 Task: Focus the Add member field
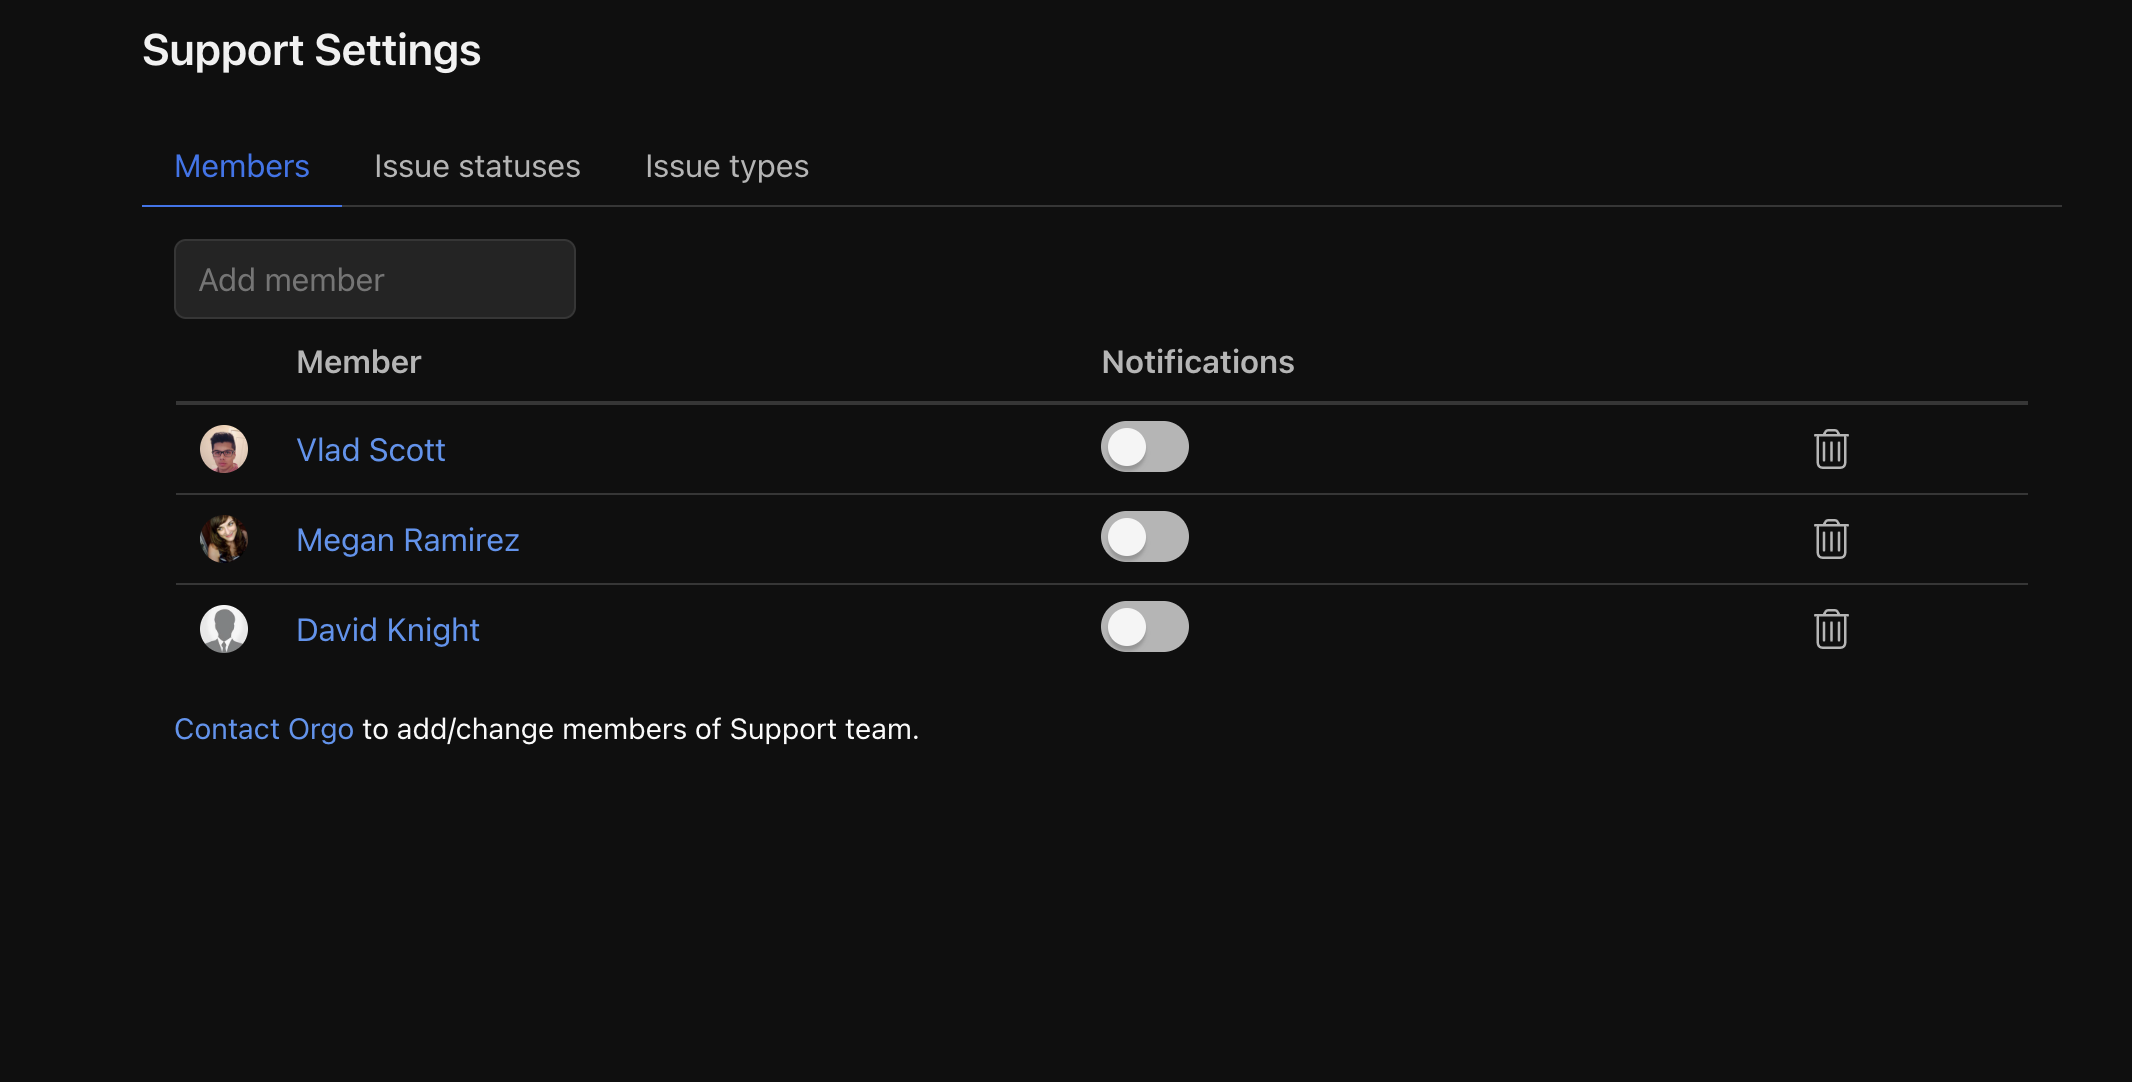pyautogui.click(x=374, y=279)
